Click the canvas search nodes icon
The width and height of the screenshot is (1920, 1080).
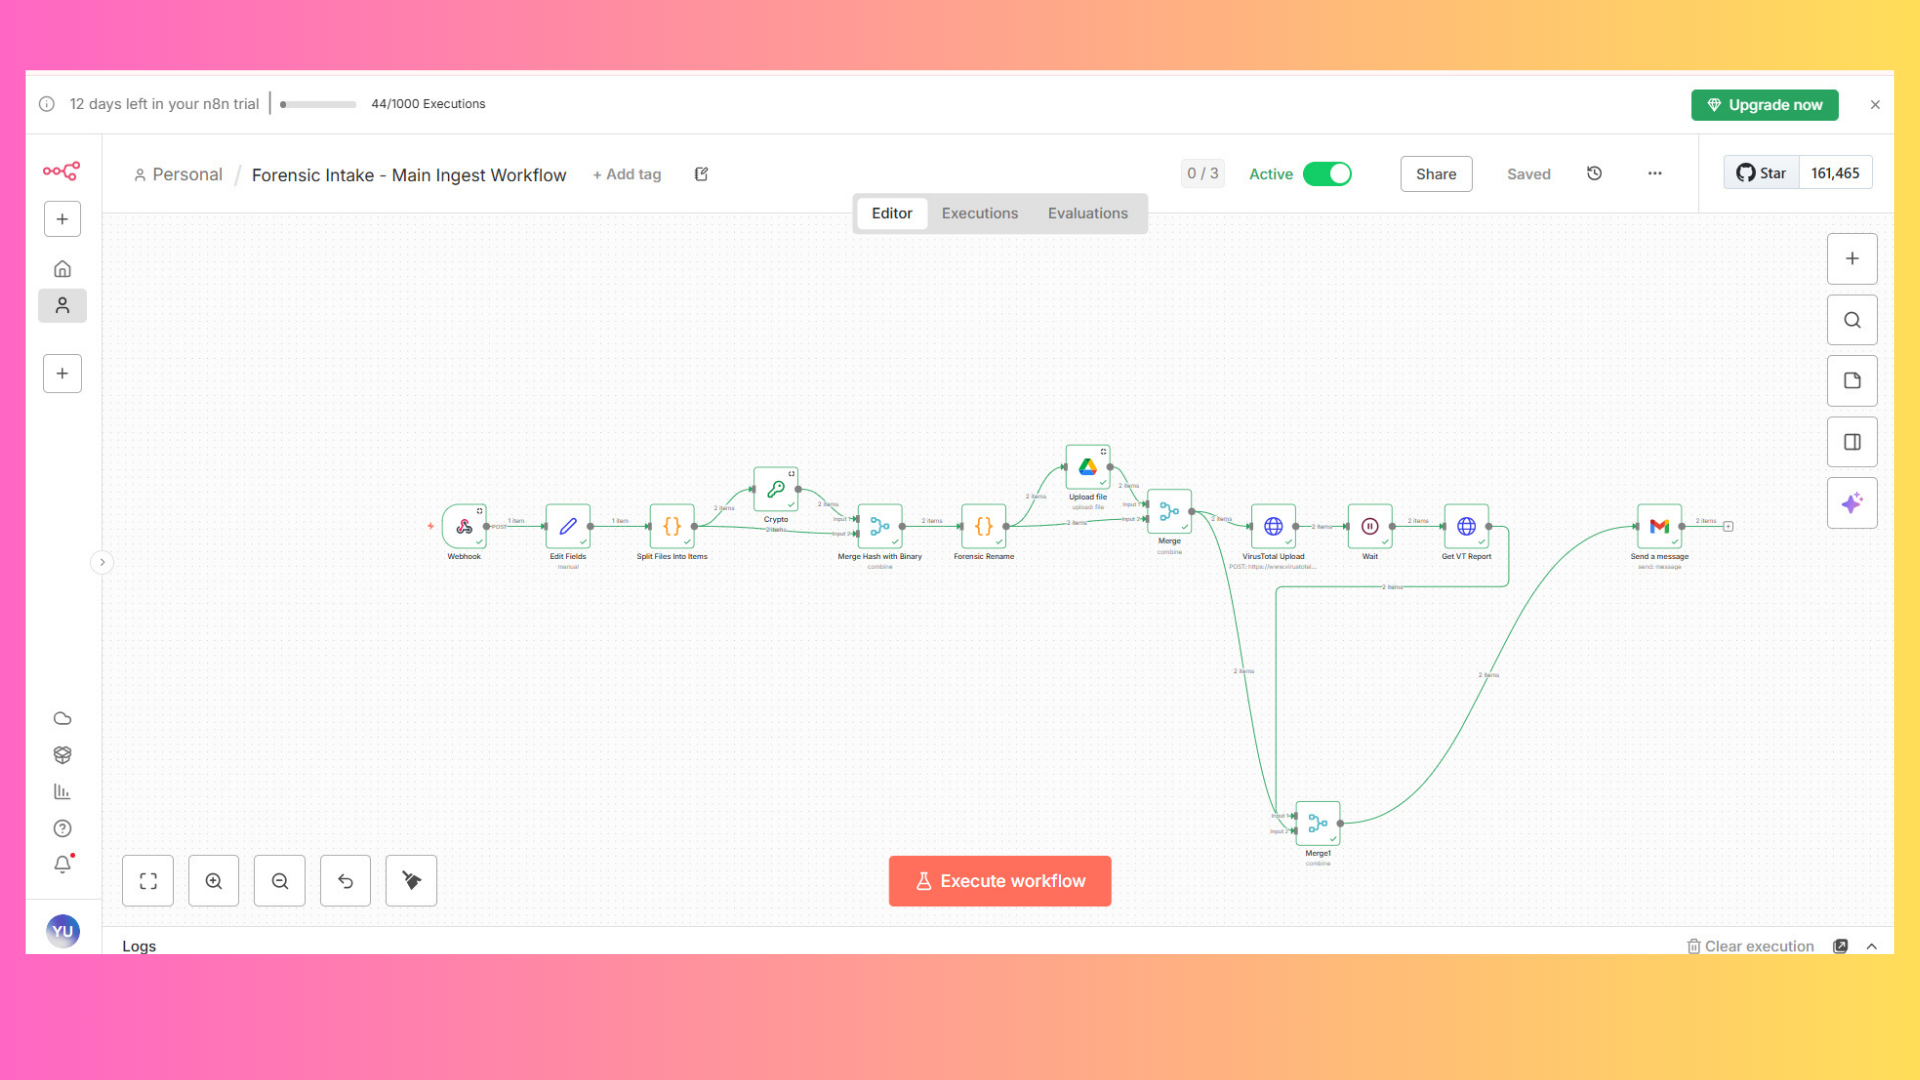1852,320
